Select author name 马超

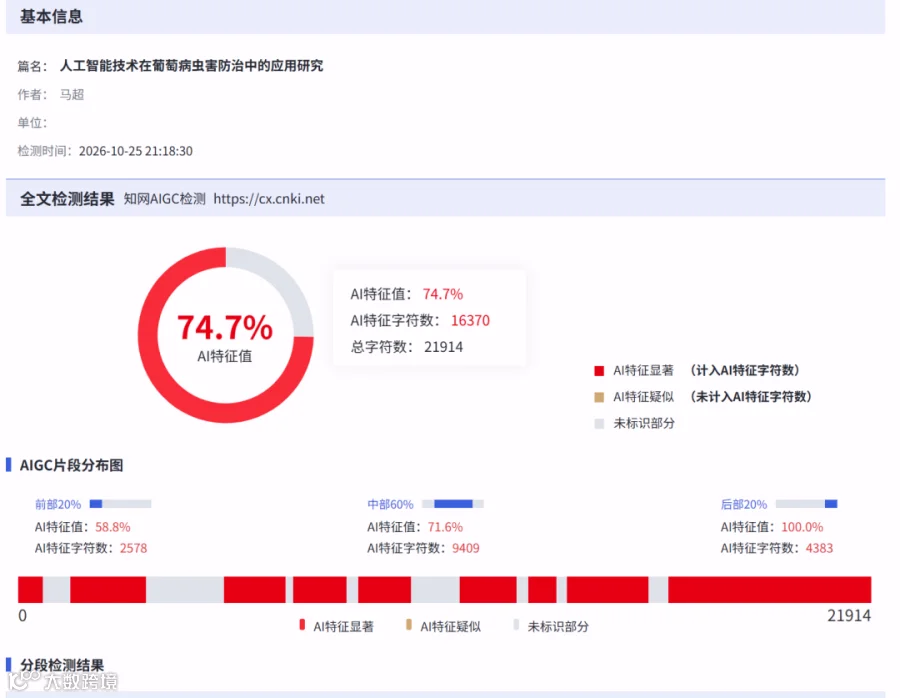[72, 94]
